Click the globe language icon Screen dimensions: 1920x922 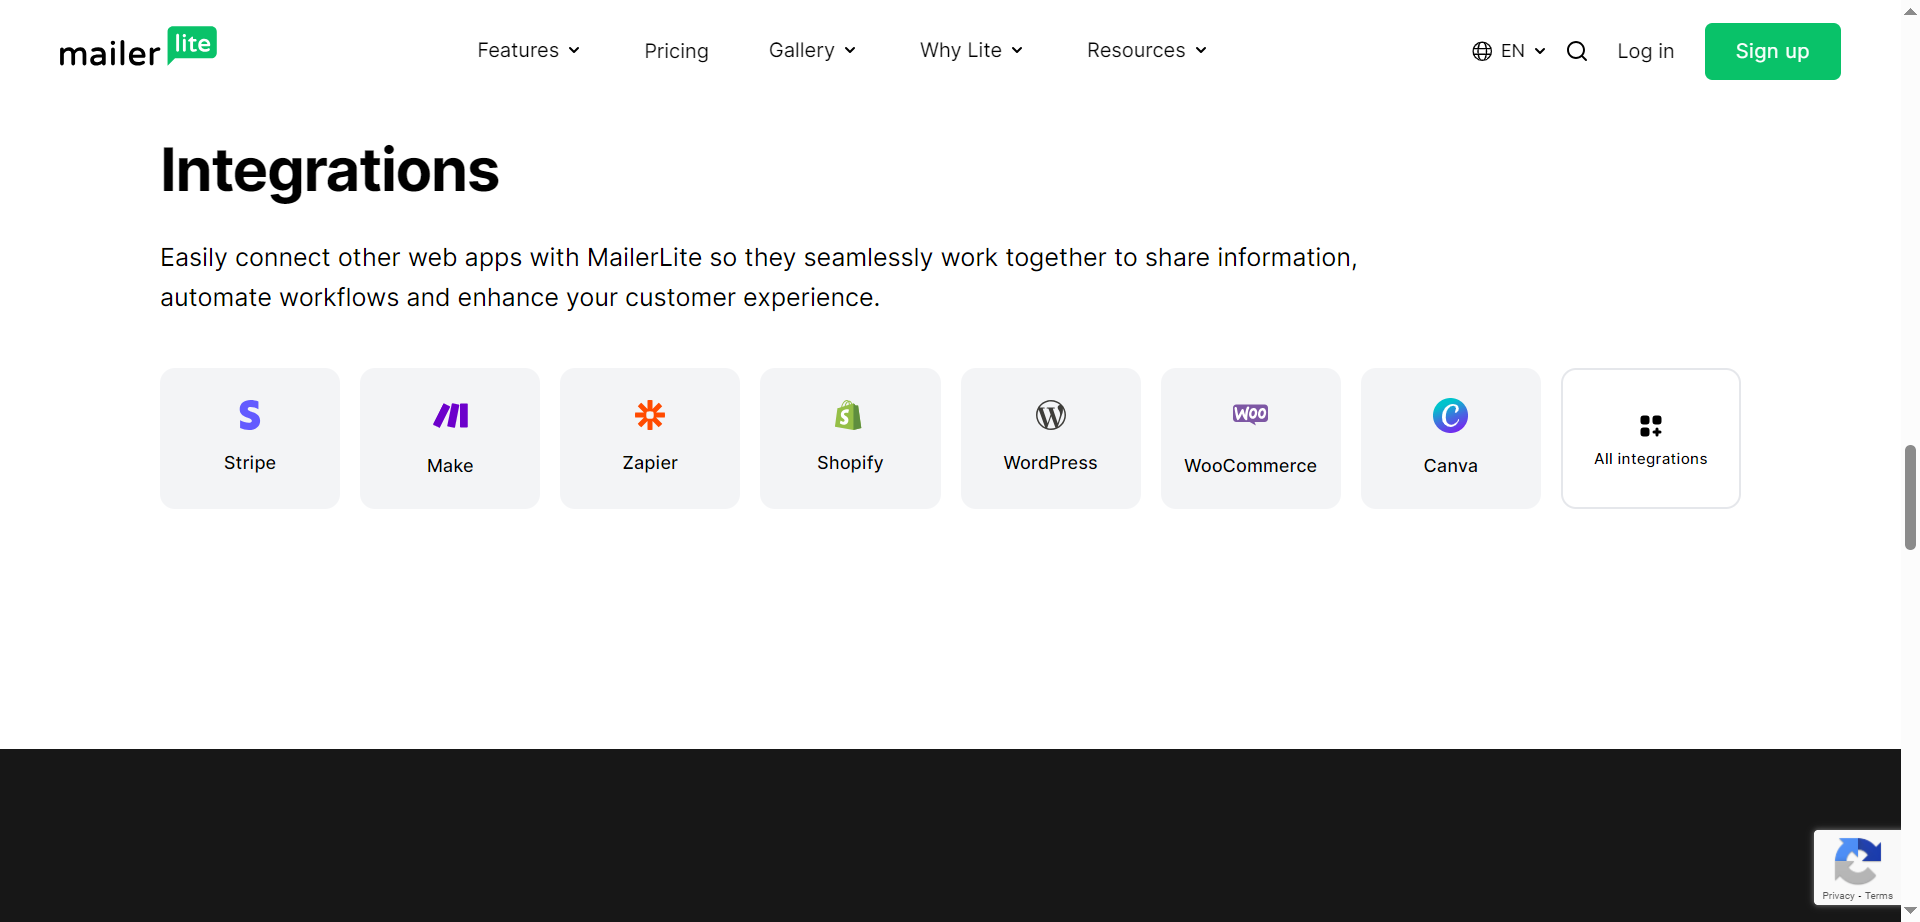pyautogui.click(x=1482, y=51)
